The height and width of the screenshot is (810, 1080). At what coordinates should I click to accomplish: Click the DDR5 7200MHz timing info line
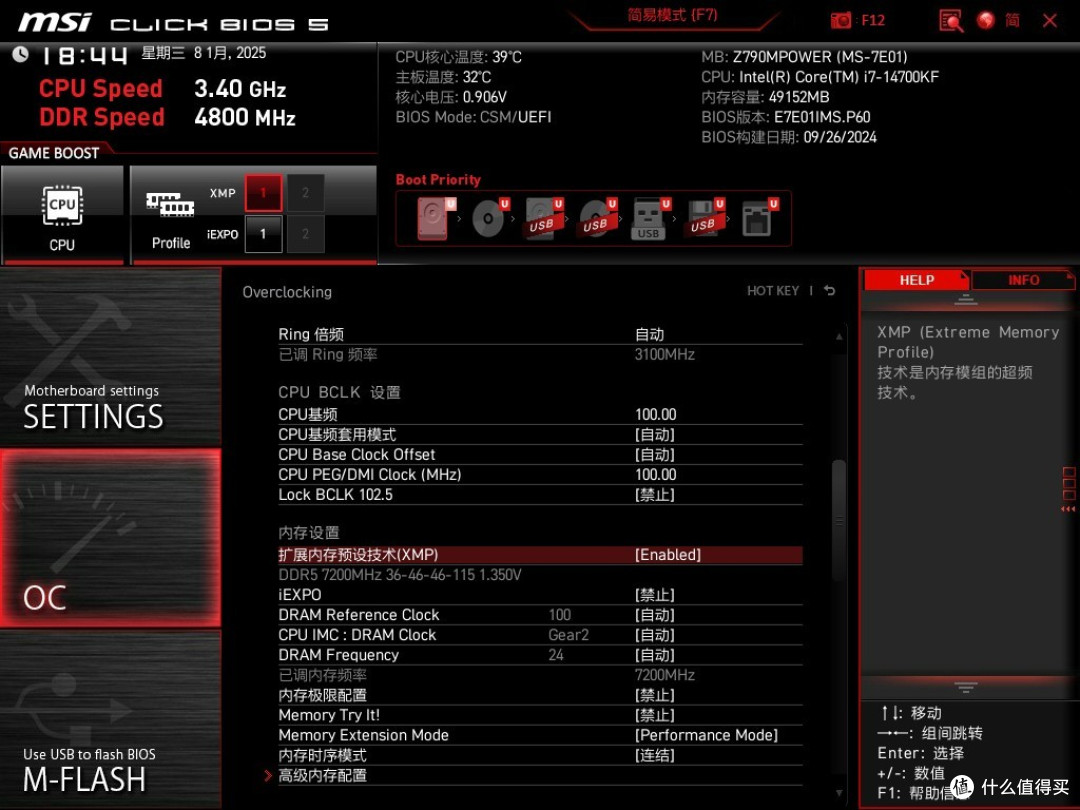point(399,575)
